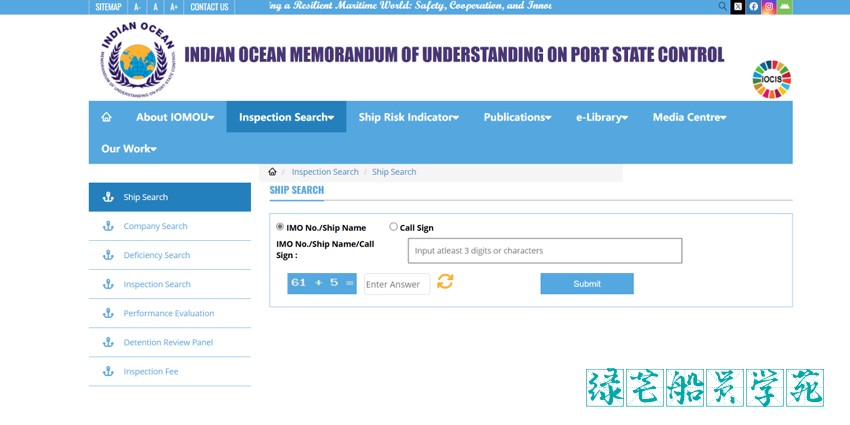The image size is (850, 425).
Task: Expand the Inspection Search dropdown menu
Action: (286, 117)
